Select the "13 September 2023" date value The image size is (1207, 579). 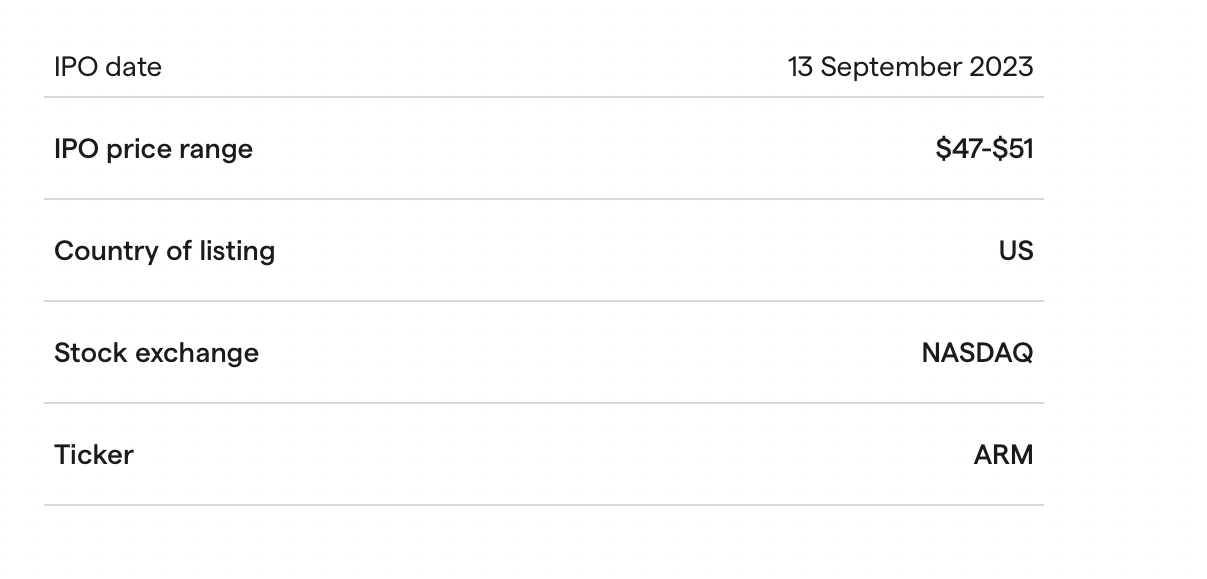coord(910,67)
